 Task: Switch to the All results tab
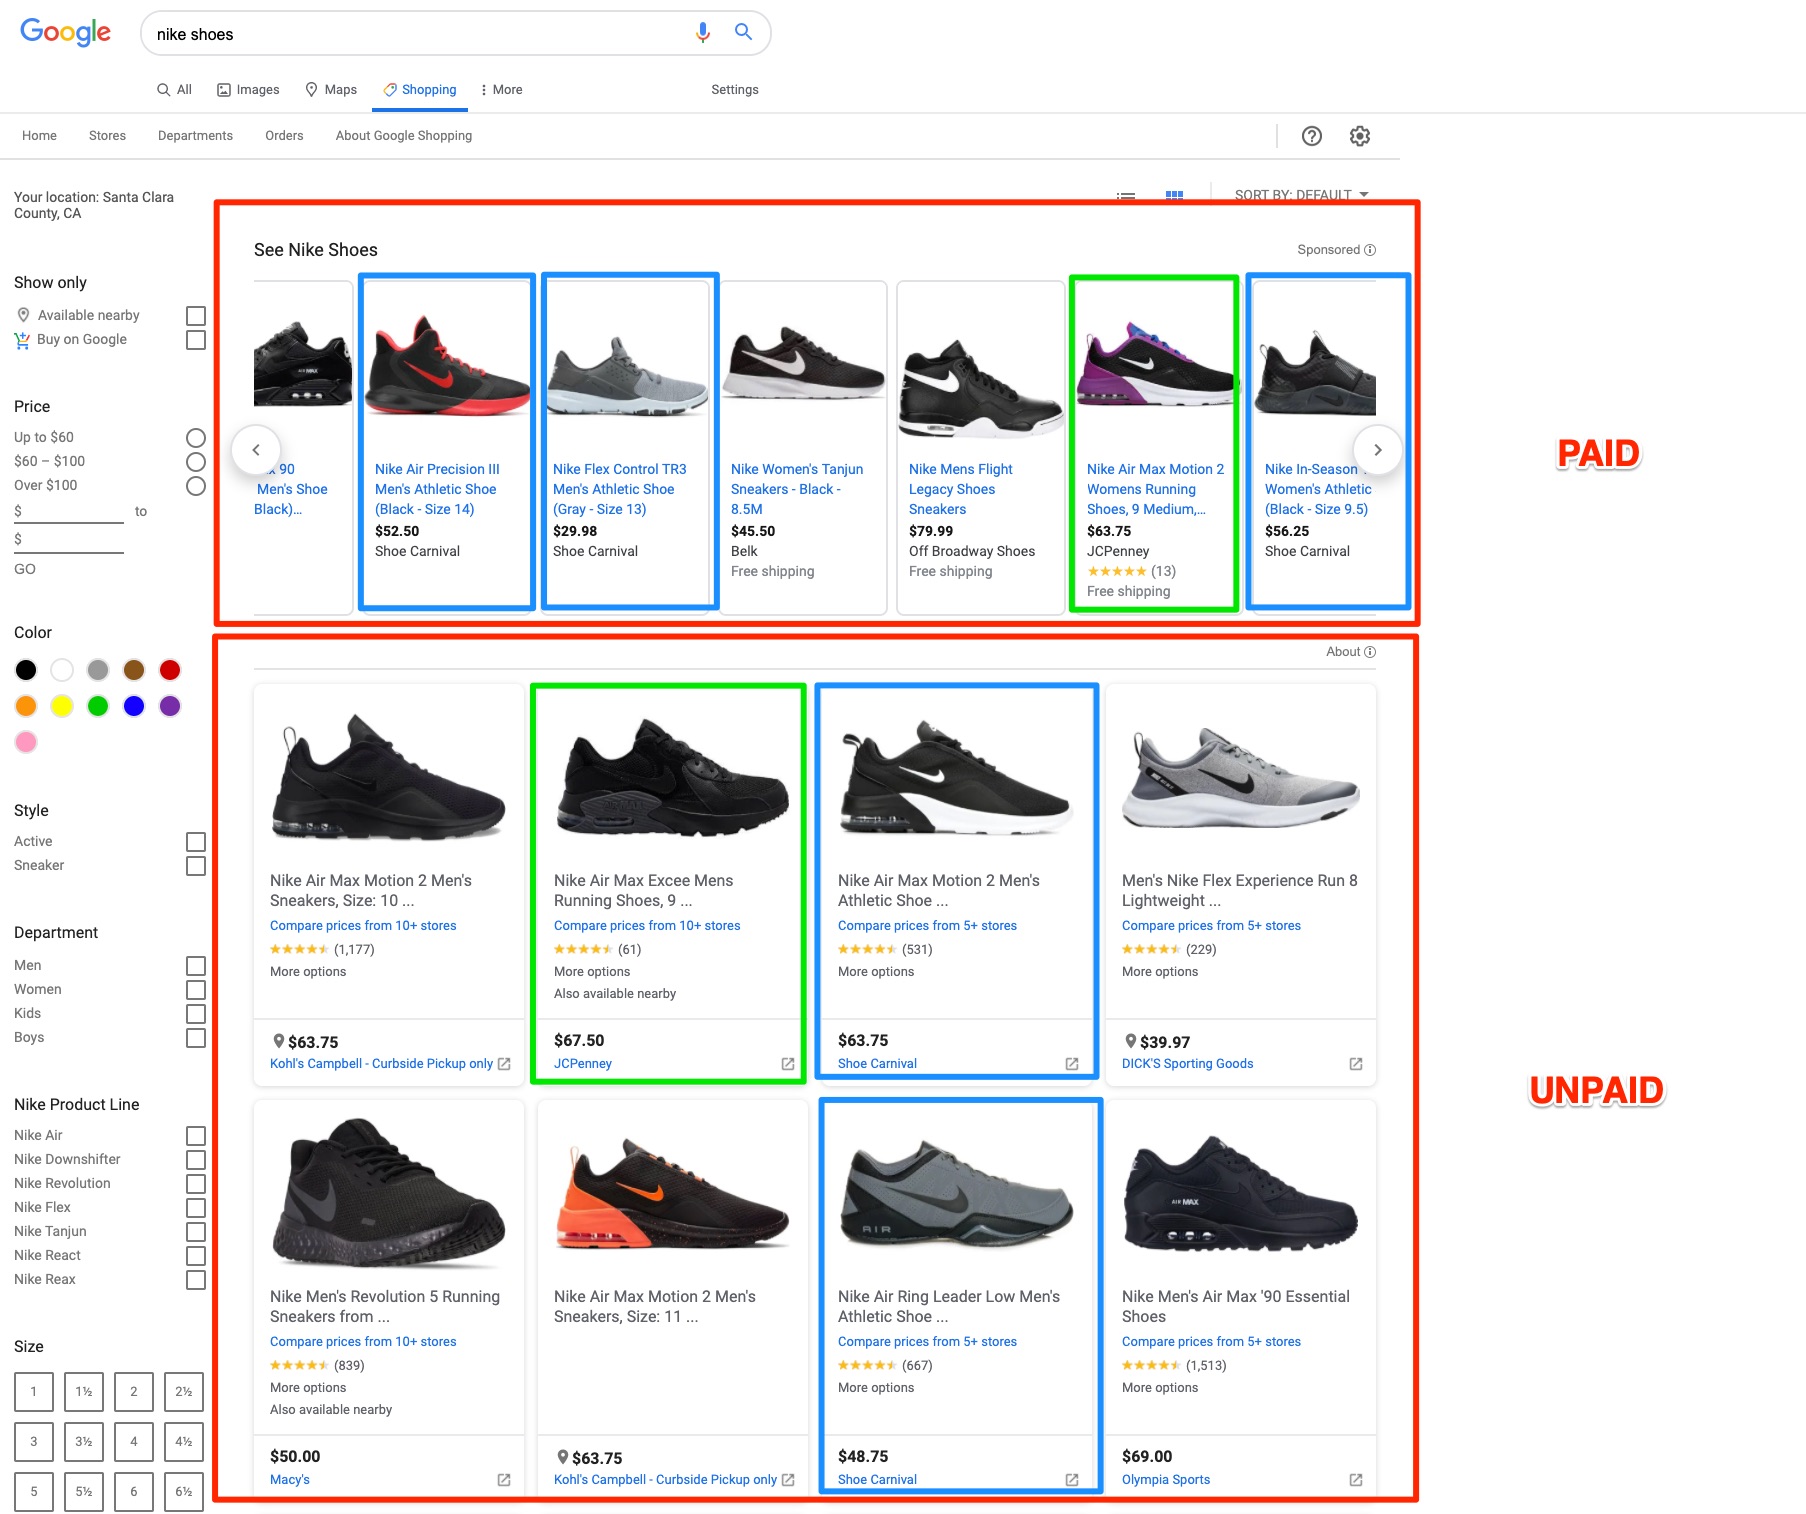tap(174, 90)
